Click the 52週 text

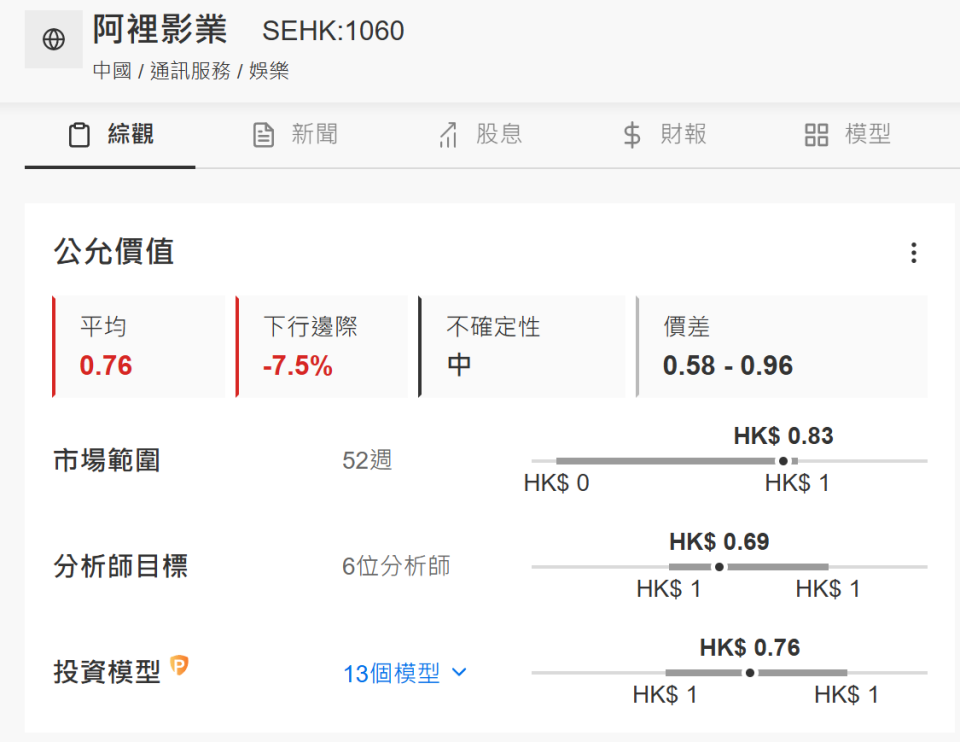pyautogui.click(x=367, y=460)
